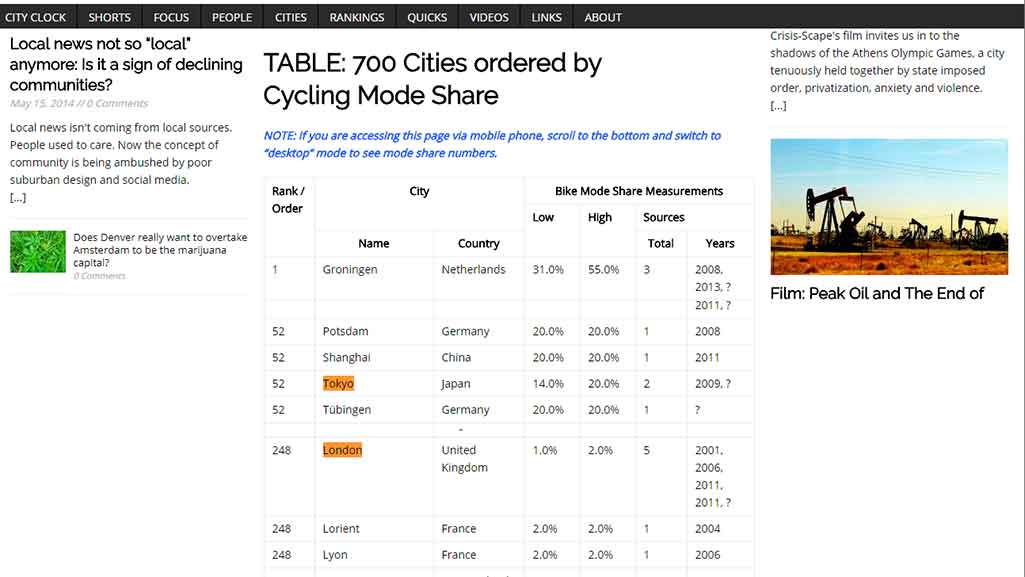Screen dimensions: 1025x577
Task: Select the SHORTS menu item
Action: [109, 17]
